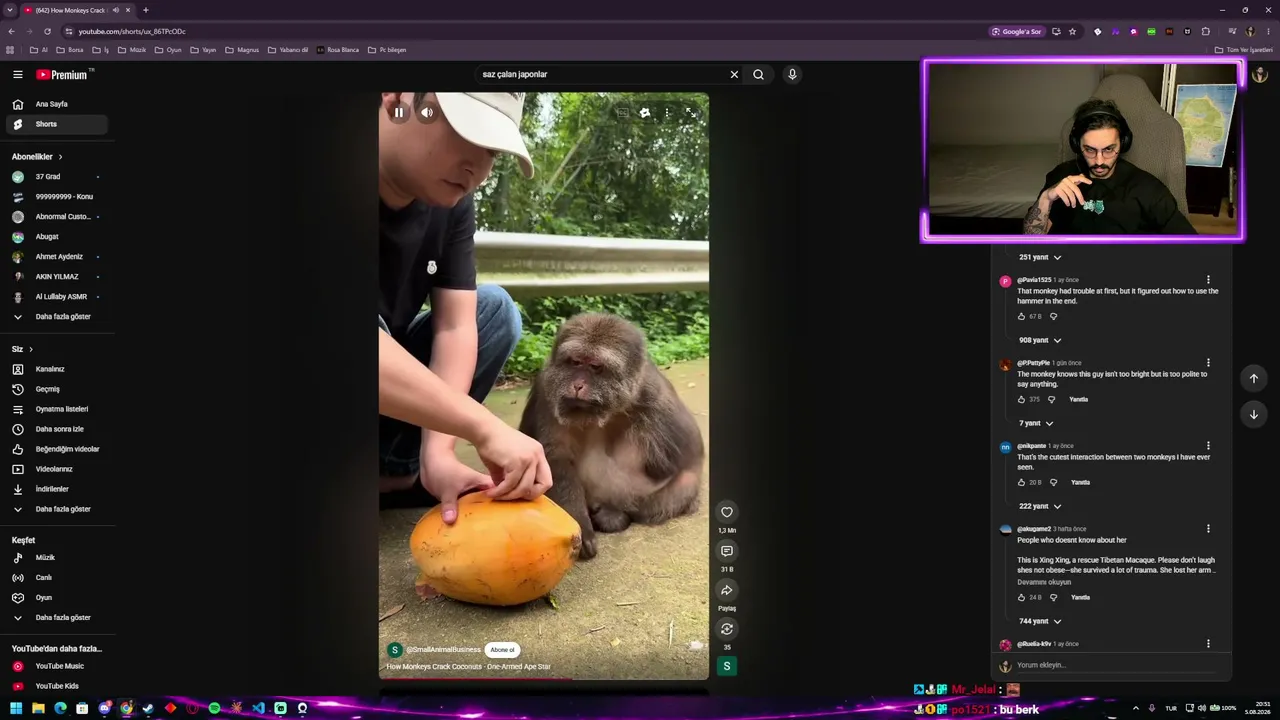Image resolution: width=1280 pixels, height=720 pixels.
Task: Open the YouTube guide hamburger menu
Action: [x=17, y=74]
